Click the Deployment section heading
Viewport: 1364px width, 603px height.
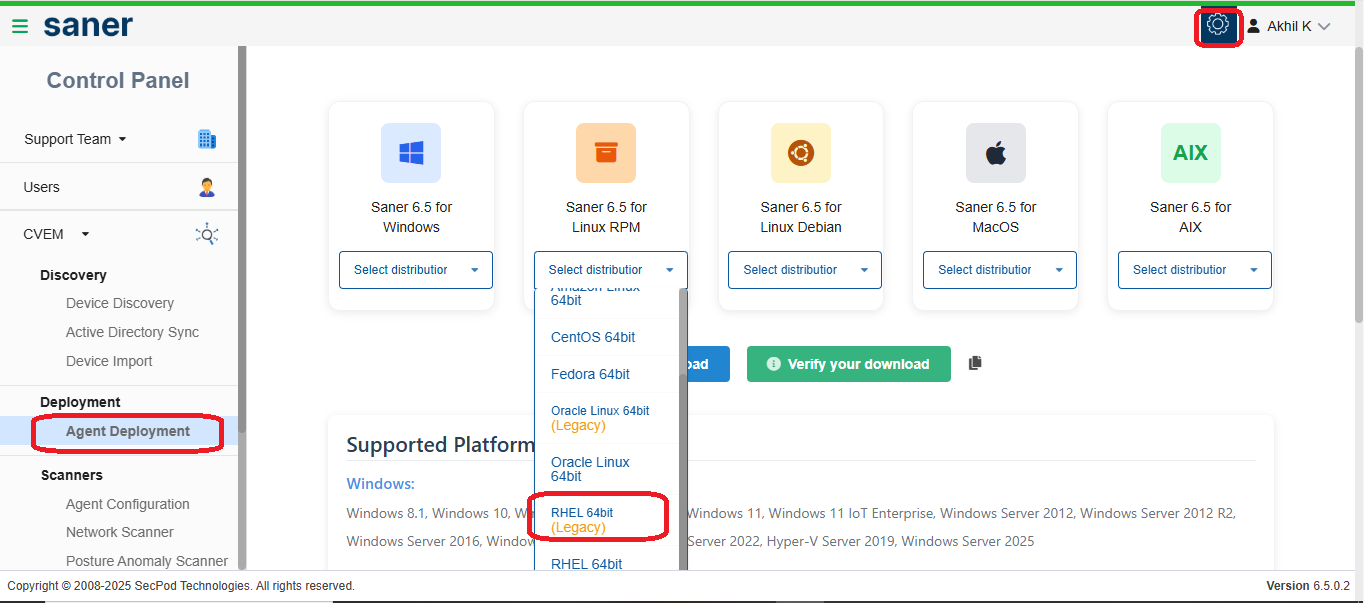click(x=80, y=402)
